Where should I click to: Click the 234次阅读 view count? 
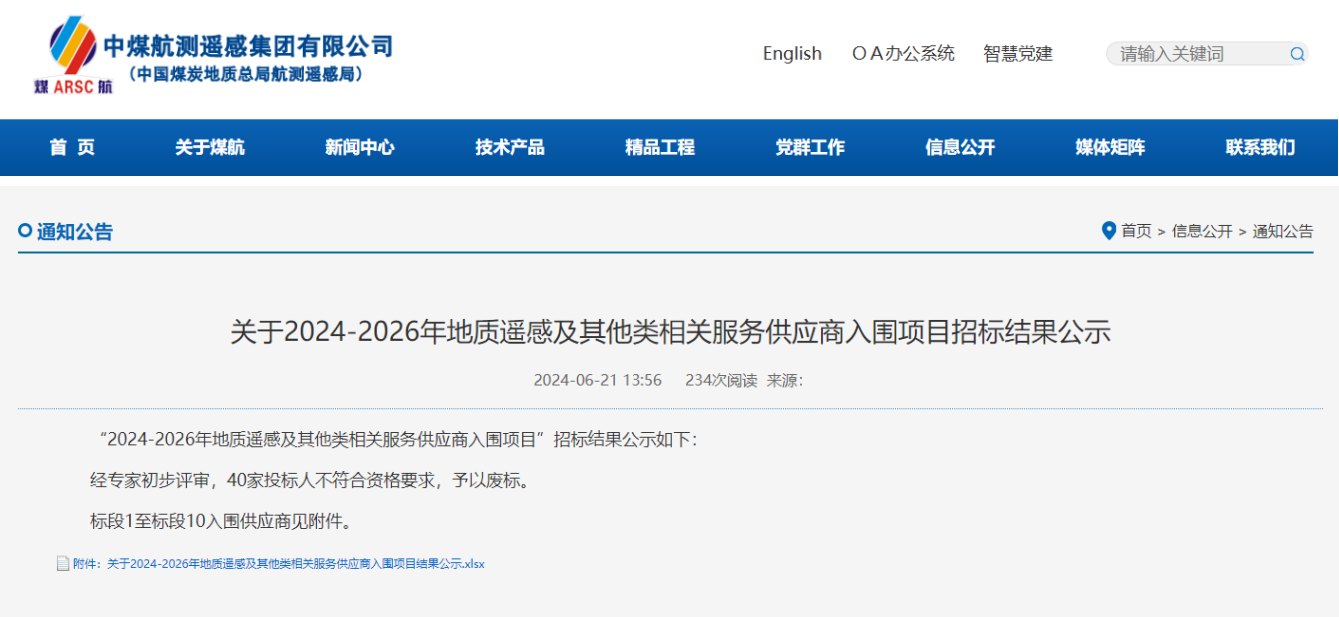coord(721,380)
